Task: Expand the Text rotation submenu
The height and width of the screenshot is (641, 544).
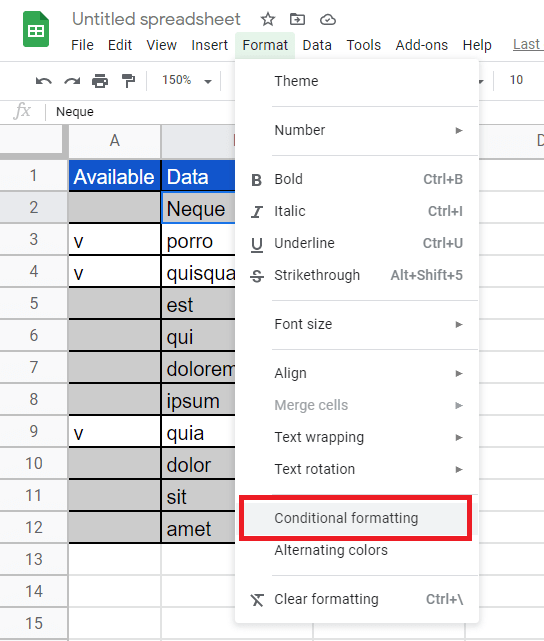Action: 357,469
